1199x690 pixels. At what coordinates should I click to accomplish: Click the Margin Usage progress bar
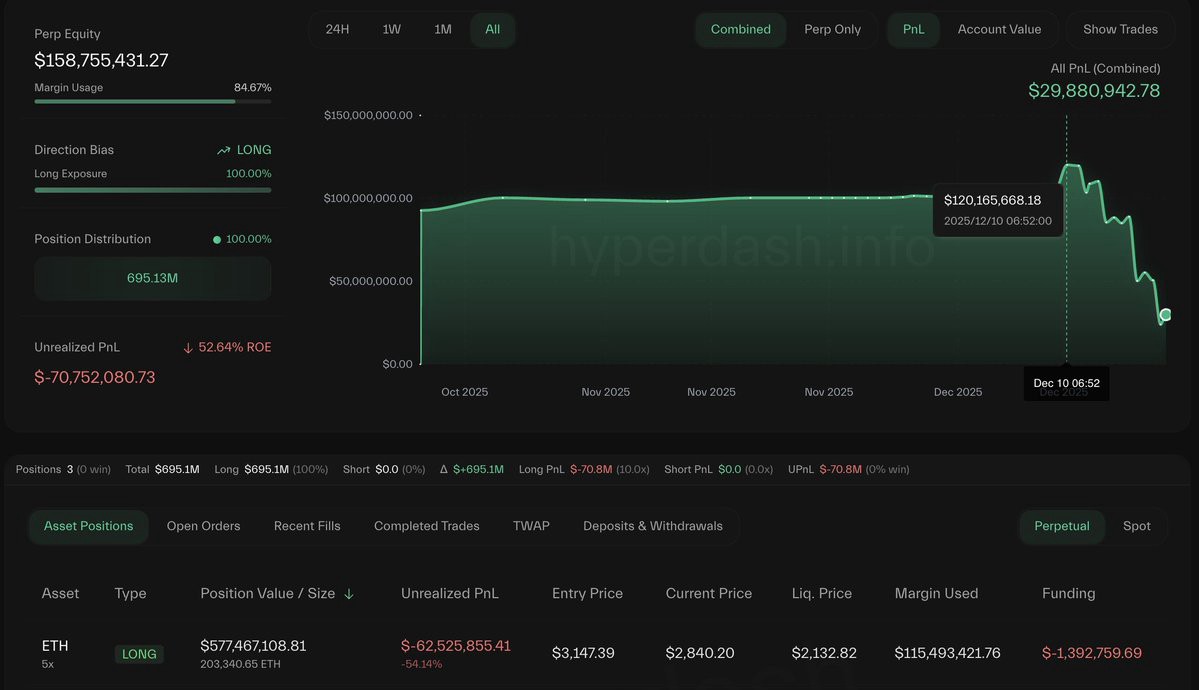(x=153, y=101)
